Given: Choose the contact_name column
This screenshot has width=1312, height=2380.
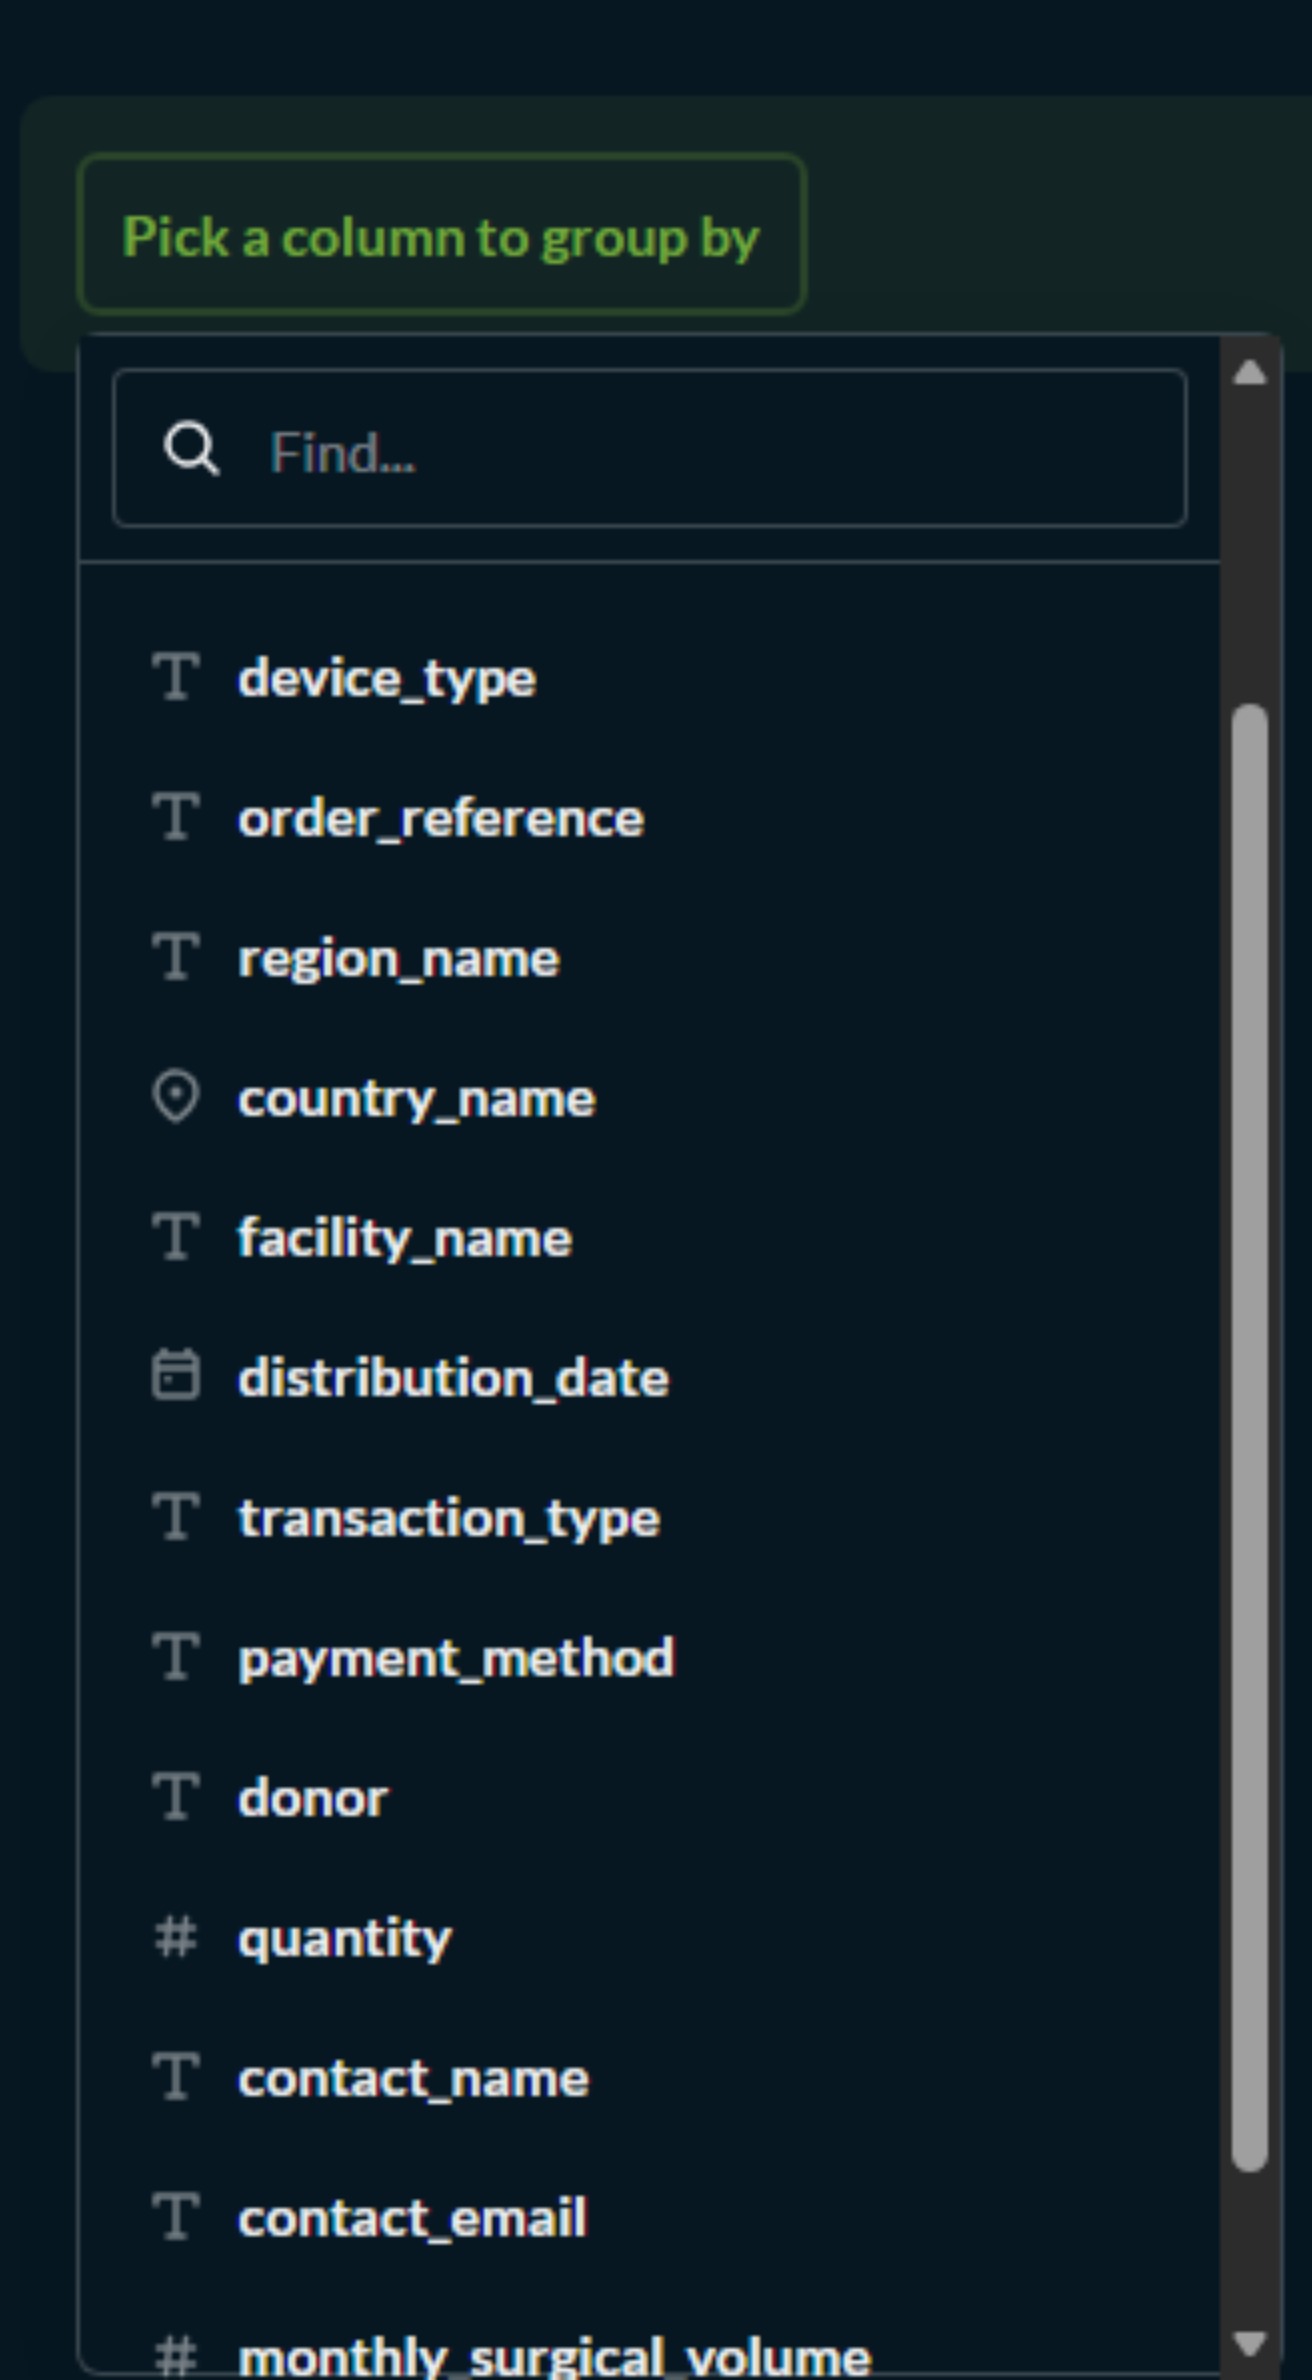Looking at the screenshot, I should coord(414,2077).
